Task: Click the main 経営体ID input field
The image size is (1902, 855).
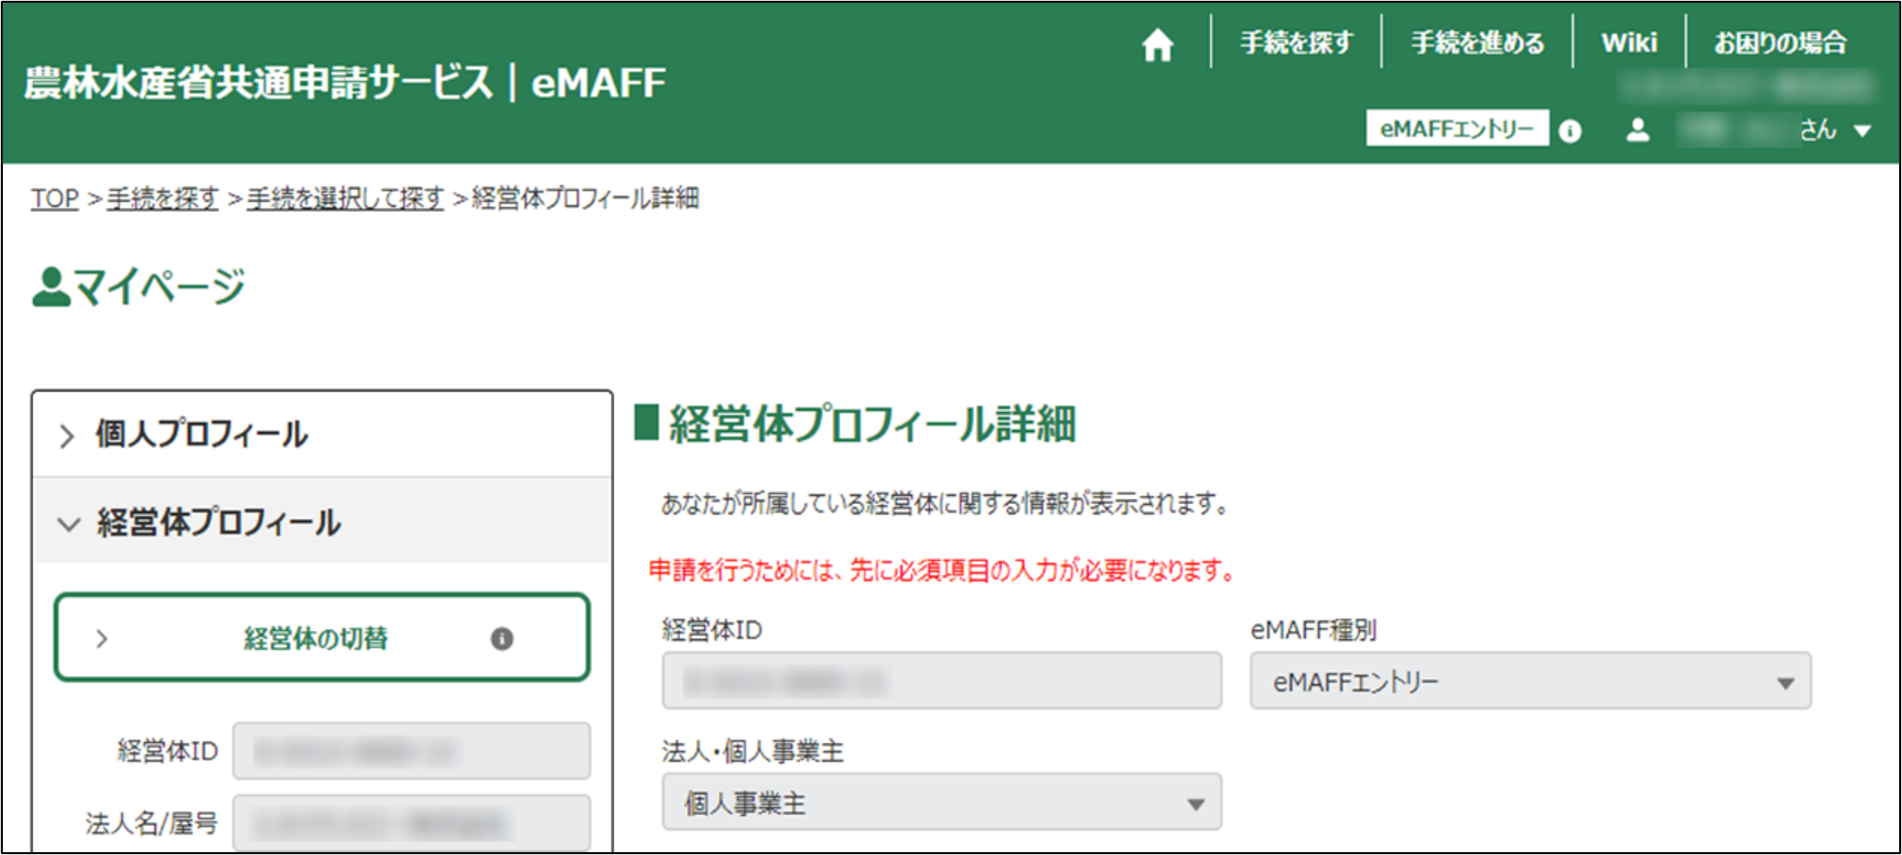Action: click(941, 682)
